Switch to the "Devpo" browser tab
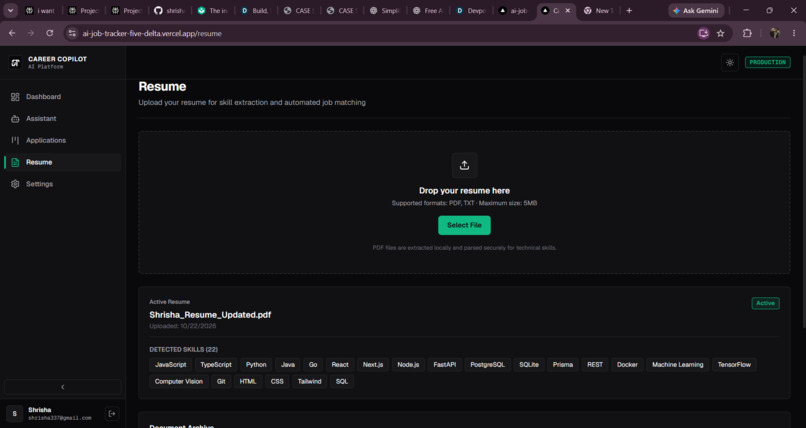806x428 pixels. coord(470,10)
